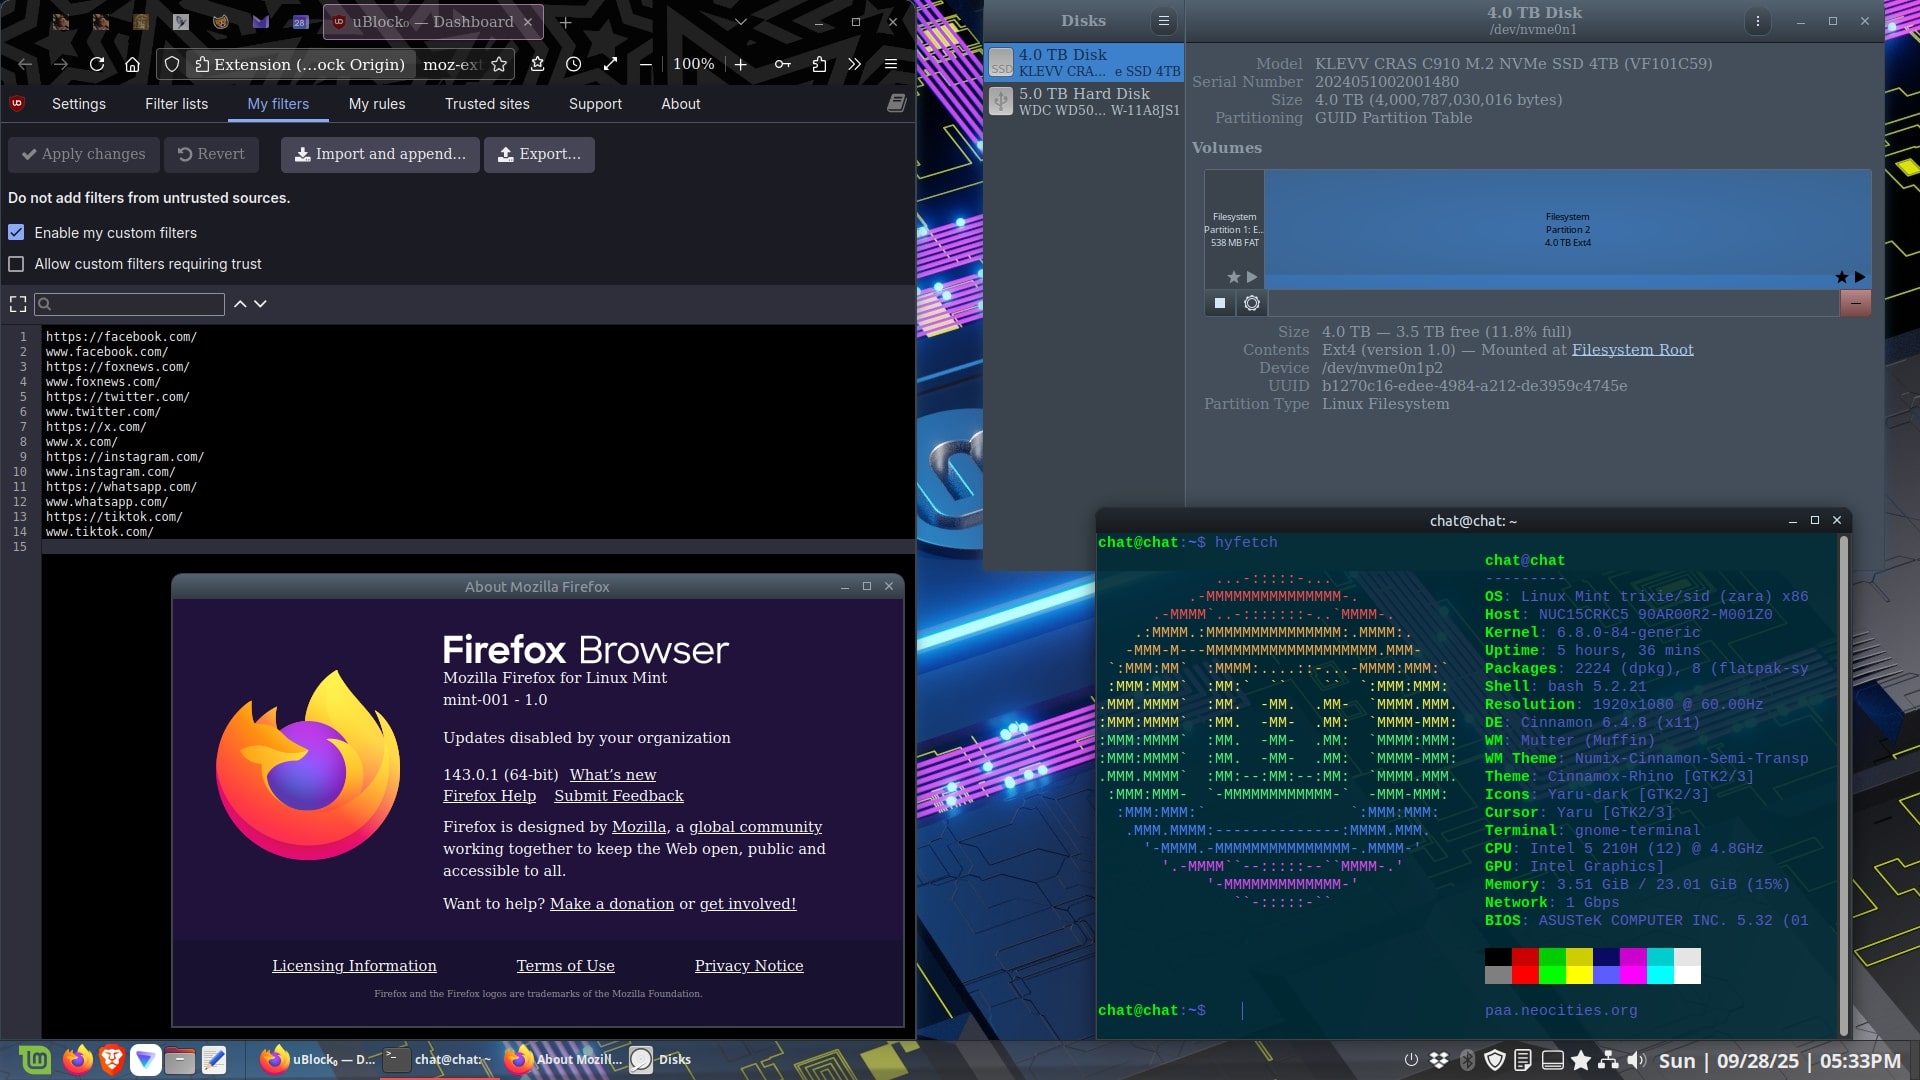Delete partition with red minus button
The image size is (1920, 1080).
[x=1855, y=303]
